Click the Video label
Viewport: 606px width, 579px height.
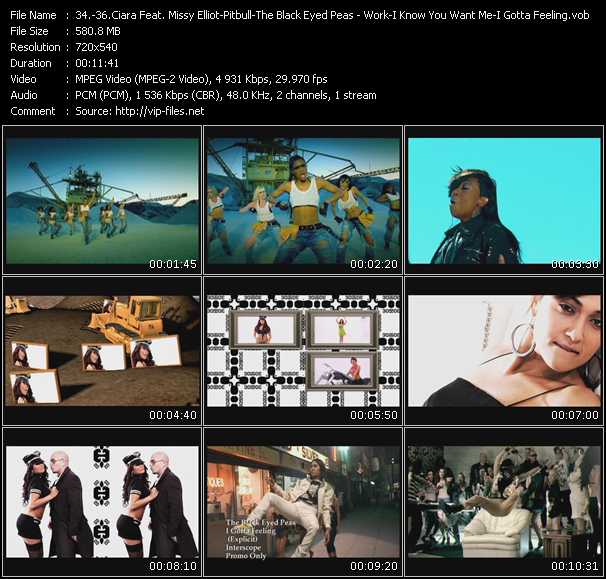(23, 79)
